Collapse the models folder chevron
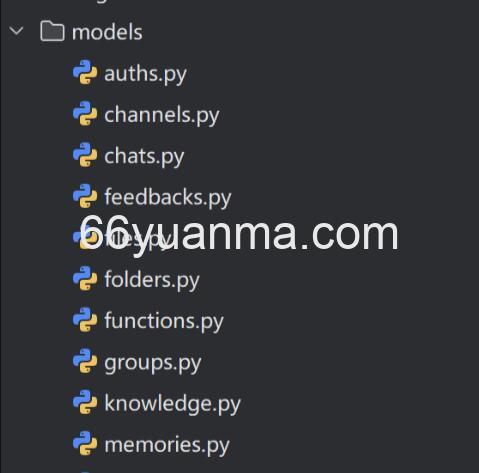 point(16,31)
